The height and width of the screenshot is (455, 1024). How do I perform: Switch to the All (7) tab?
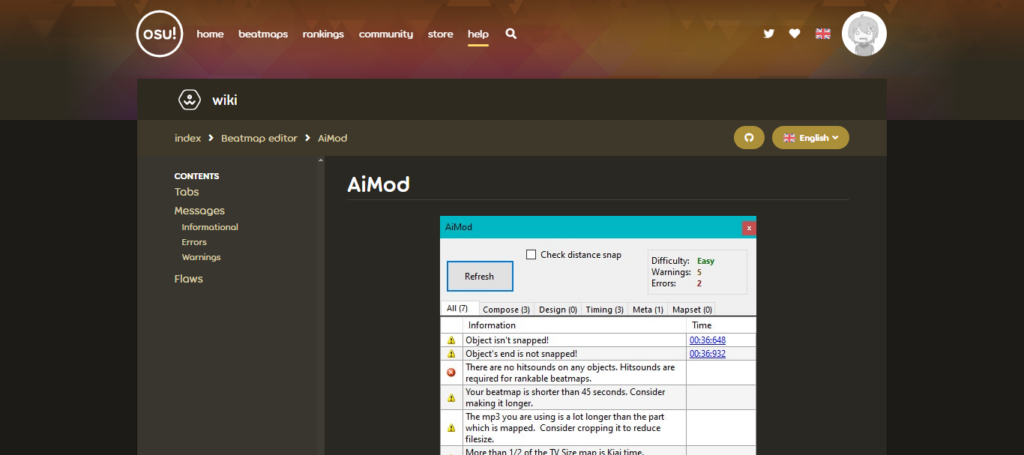[460, 308]
